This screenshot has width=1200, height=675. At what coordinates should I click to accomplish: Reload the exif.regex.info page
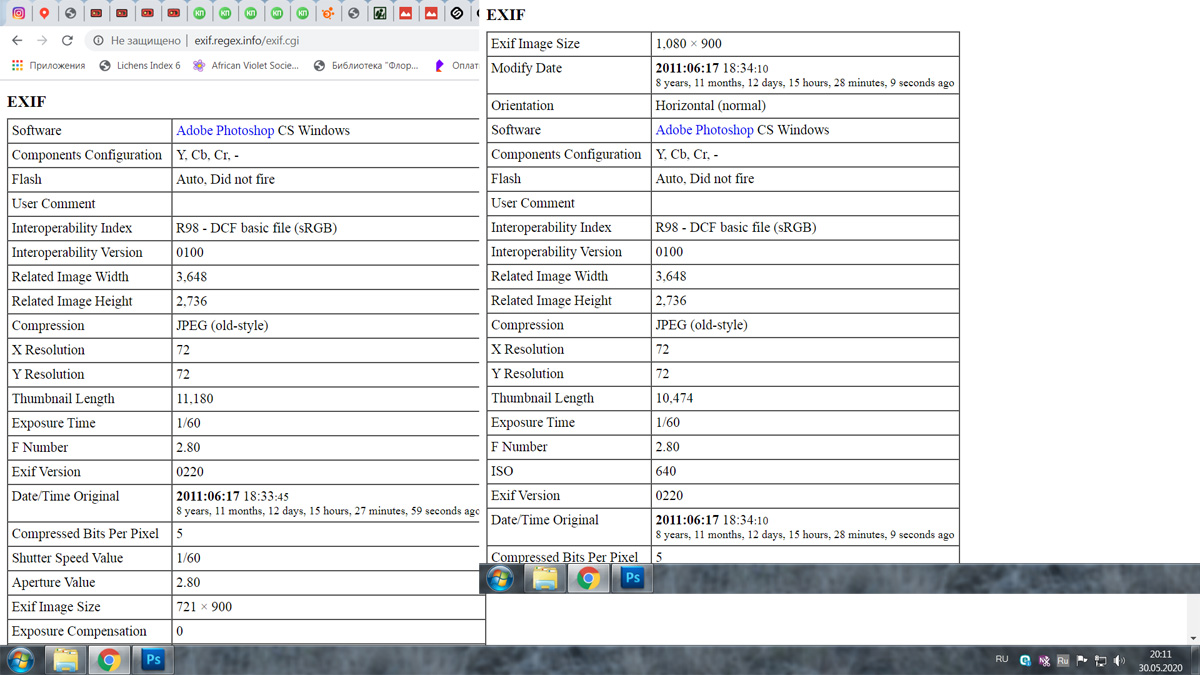click(x=67, y=41)
